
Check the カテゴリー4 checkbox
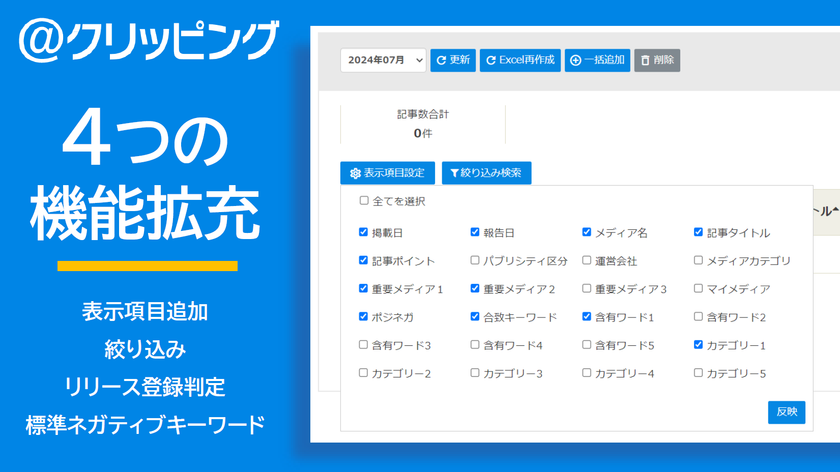click(587, 372)
